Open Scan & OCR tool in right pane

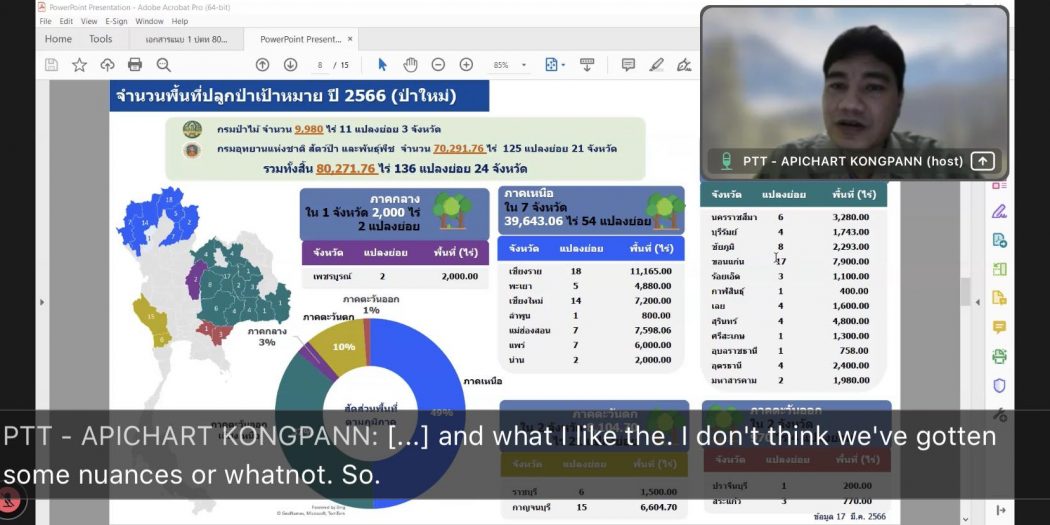999,356
